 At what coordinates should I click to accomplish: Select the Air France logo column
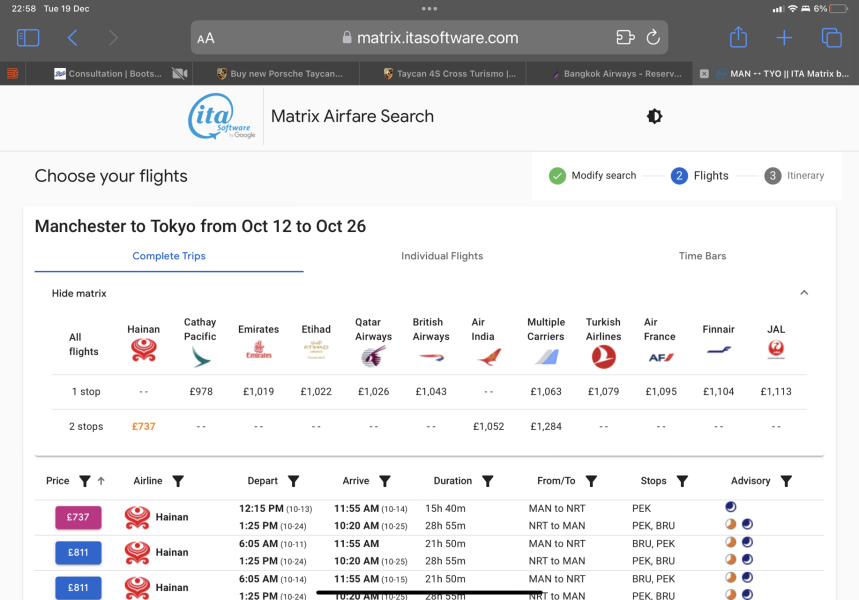pos(661,357)
